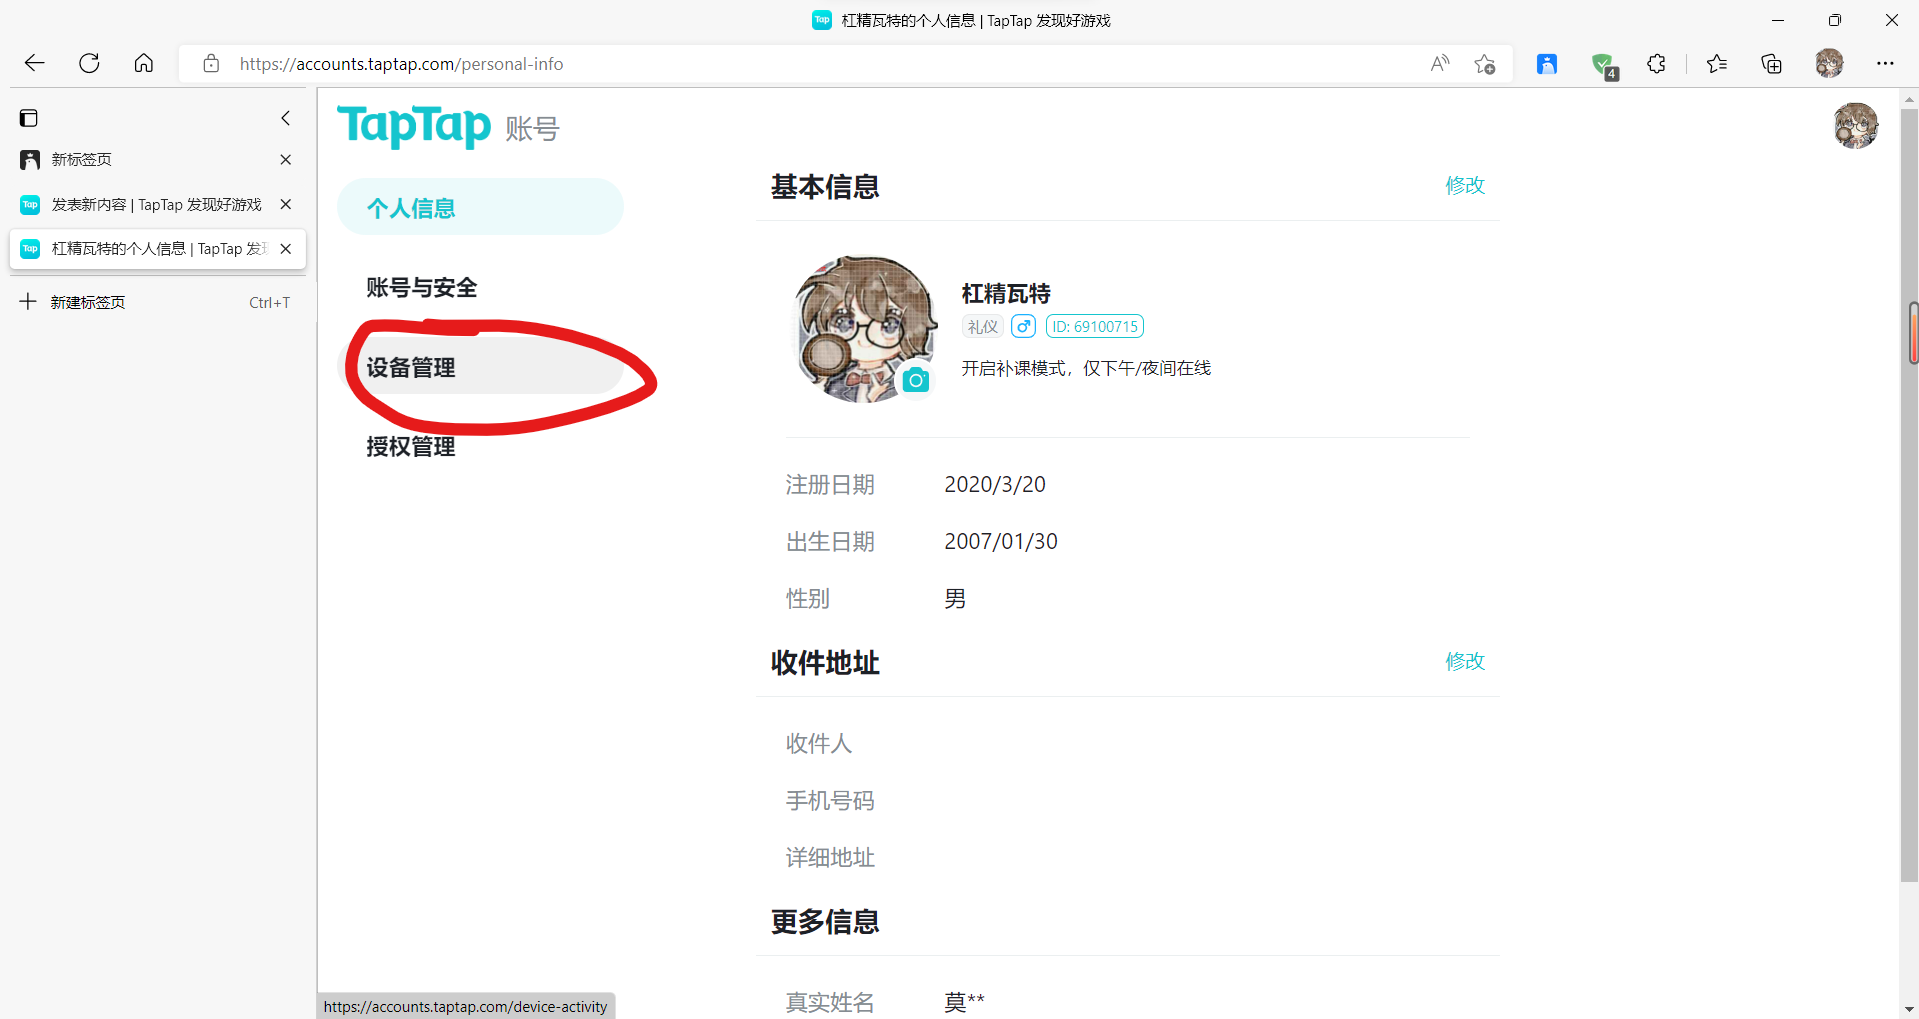Open the browser home page
The image size is (1919, 1019).
point(144,64)
